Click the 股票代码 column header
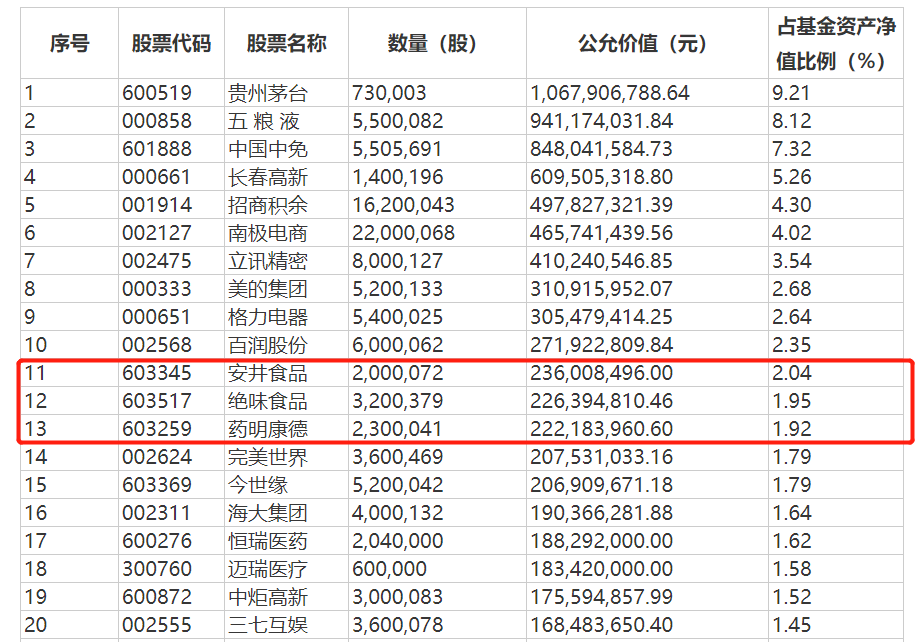The width and height of the screenshot is (924, 642). click(x=171, y=44)
